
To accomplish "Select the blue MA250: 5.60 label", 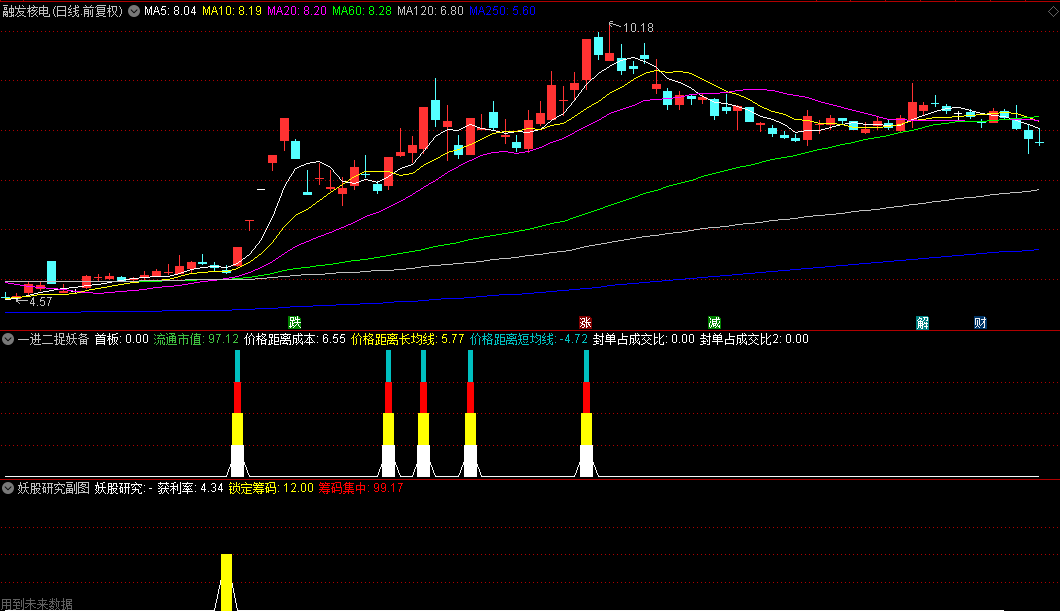I will (502, 11).
